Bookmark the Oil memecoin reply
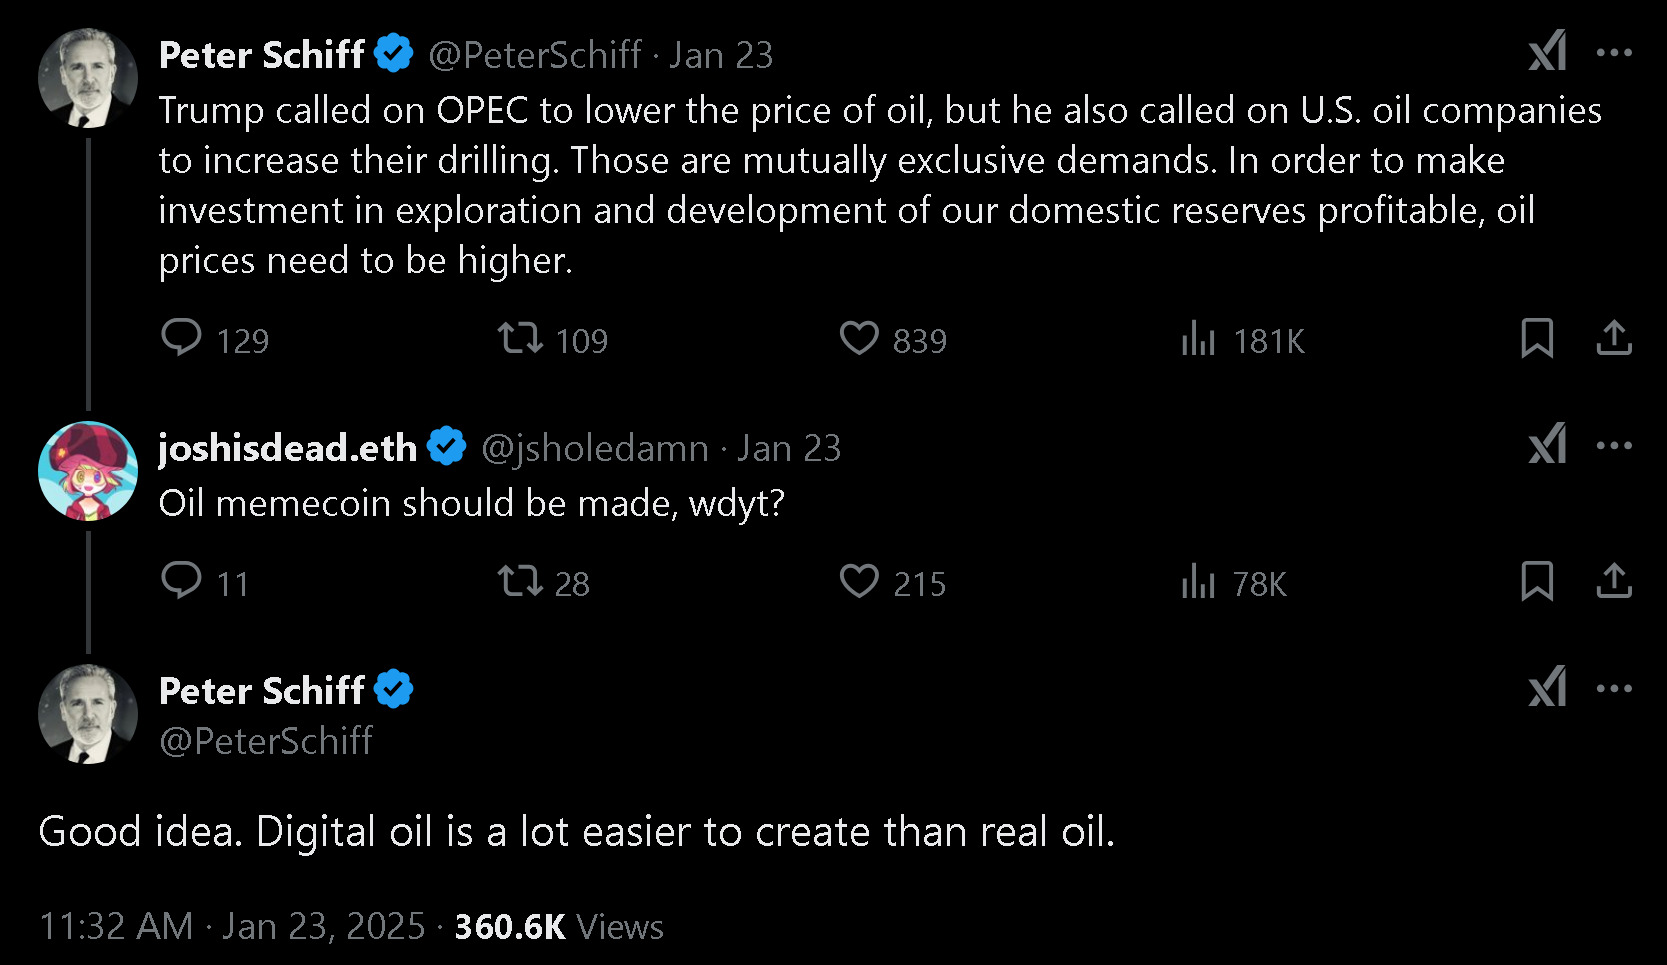Screen dimensions: 1667x965 tap(1536, 581)
